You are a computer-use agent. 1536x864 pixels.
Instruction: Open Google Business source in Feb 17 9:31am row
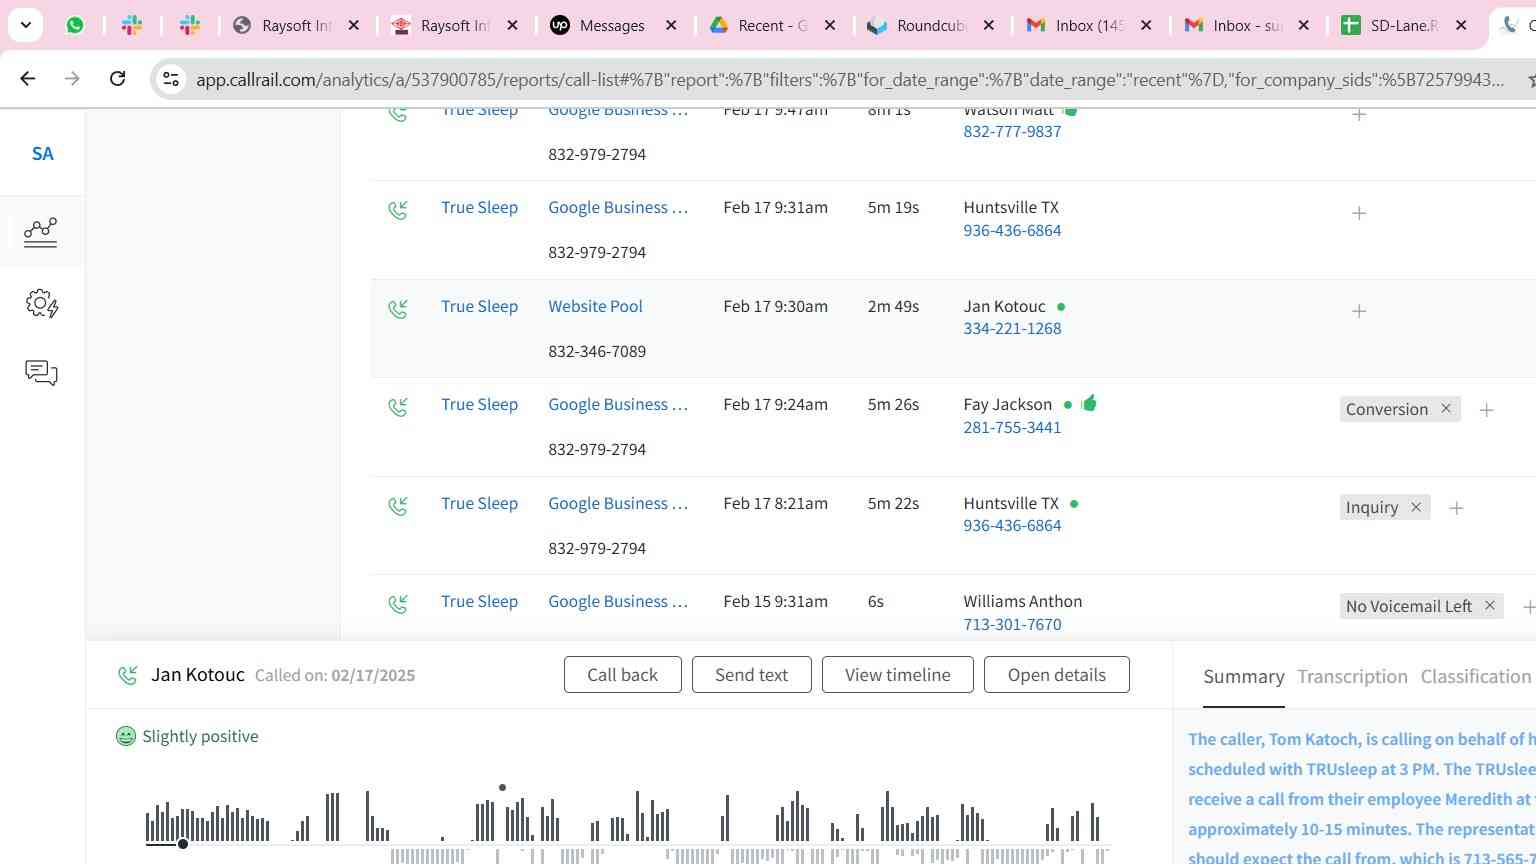618,207
